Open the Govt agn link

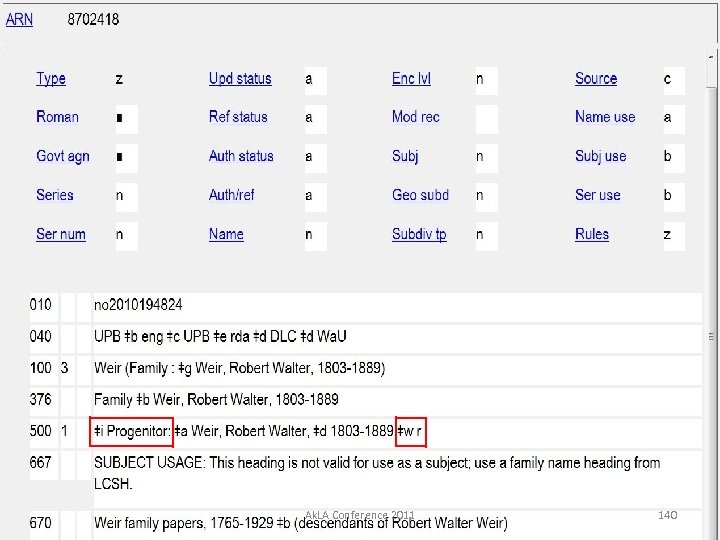click(x=63, y=156)
